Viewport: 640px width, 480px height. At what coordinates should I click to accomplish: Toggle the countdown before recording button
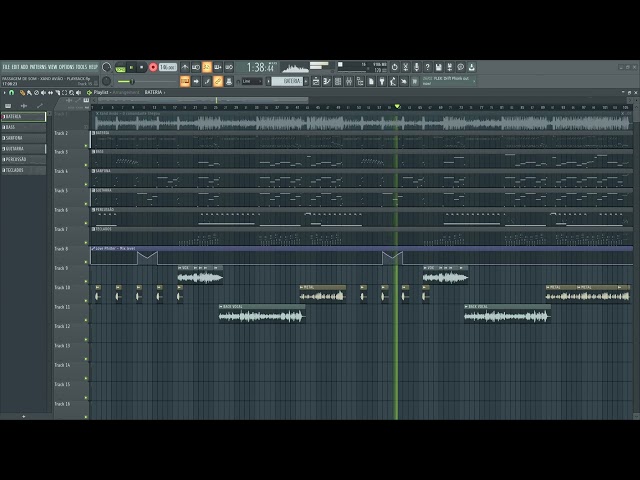[207, 67]
